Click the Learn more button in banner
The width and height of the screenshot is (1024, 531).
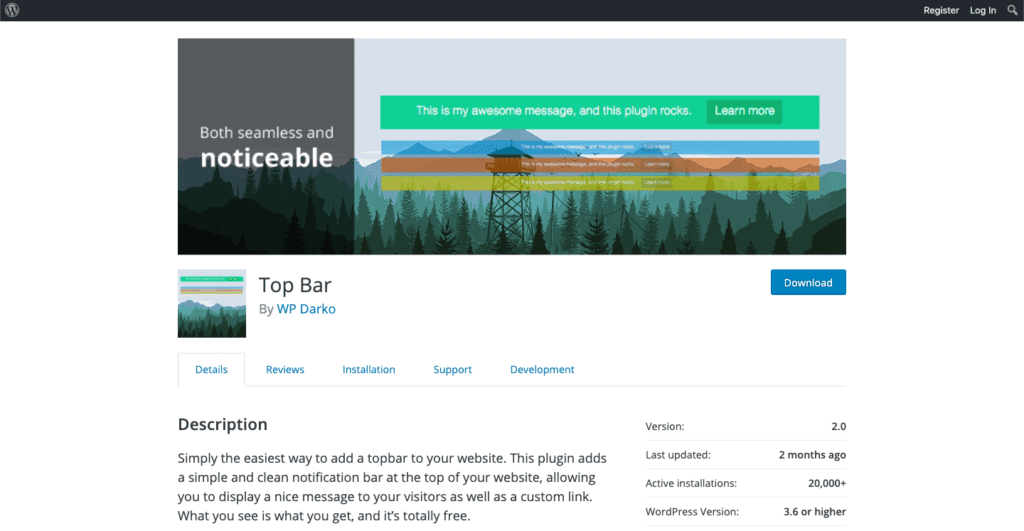pos(744,111)
